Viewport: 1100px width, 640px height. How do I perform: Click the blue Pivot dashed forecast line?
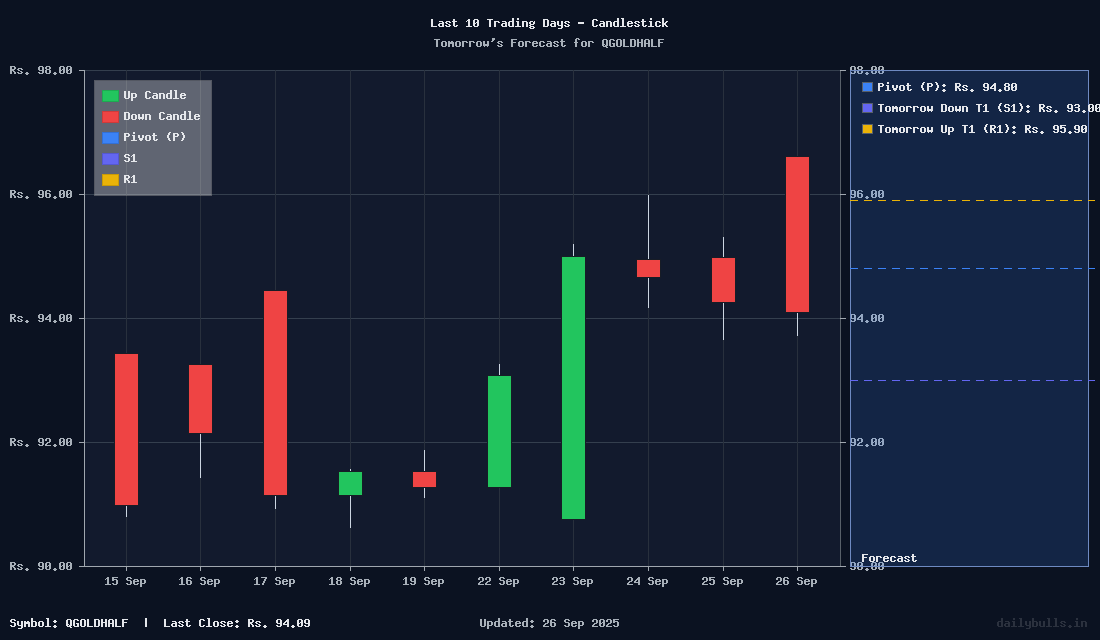pos(972,269)
